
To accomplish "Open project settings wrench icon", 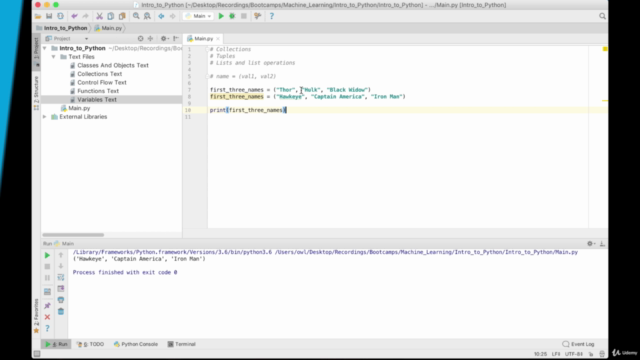I will 258,16.
